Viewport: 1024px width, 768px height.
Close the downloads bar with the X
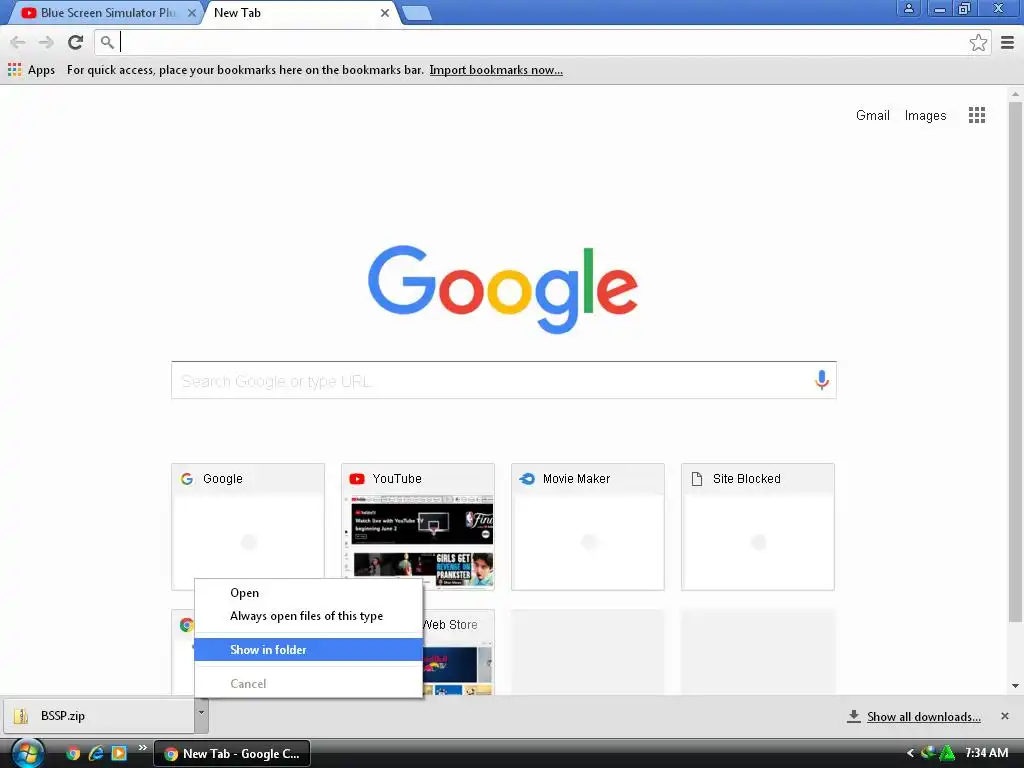point(1005,716)
